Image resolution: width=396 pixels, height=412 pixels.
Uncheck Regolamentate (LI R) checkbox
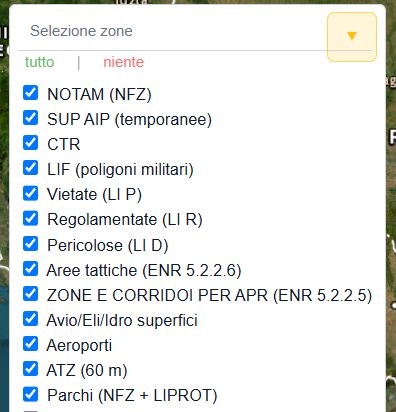coord(30,218)
